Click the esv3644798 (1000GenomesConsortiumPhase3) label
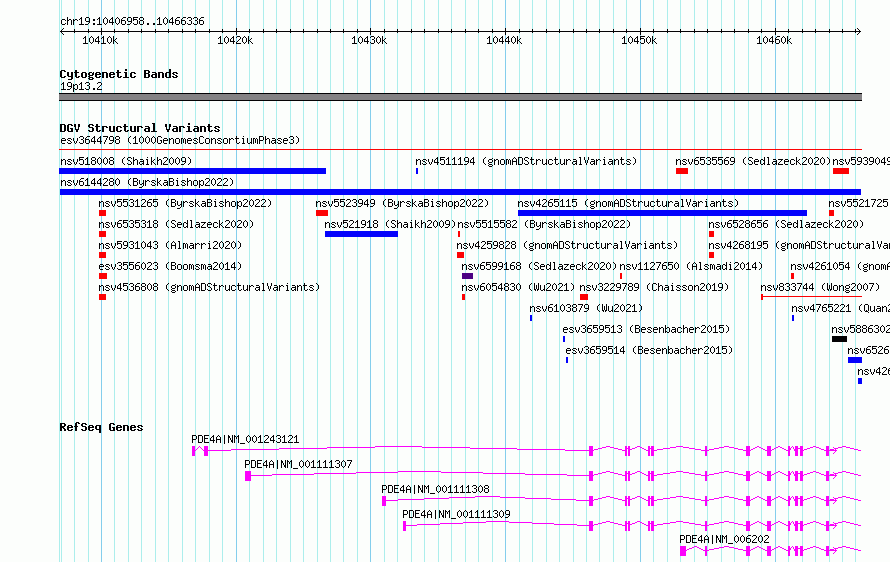890x562 pixels. (180, 140)
